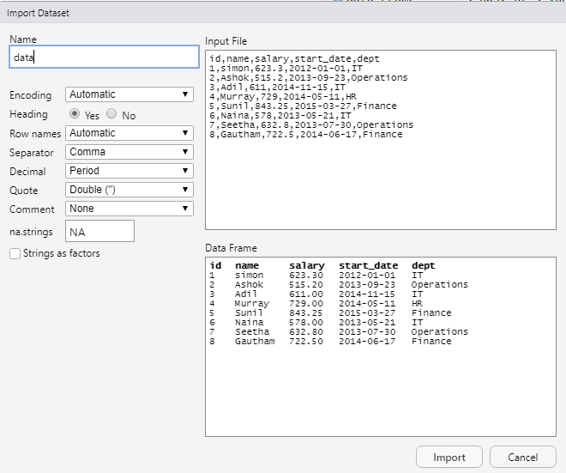Click the input line 2,Ashok,515.2,2013-09-23,Operations
566x473 pixels.
(x=309, y=78)
